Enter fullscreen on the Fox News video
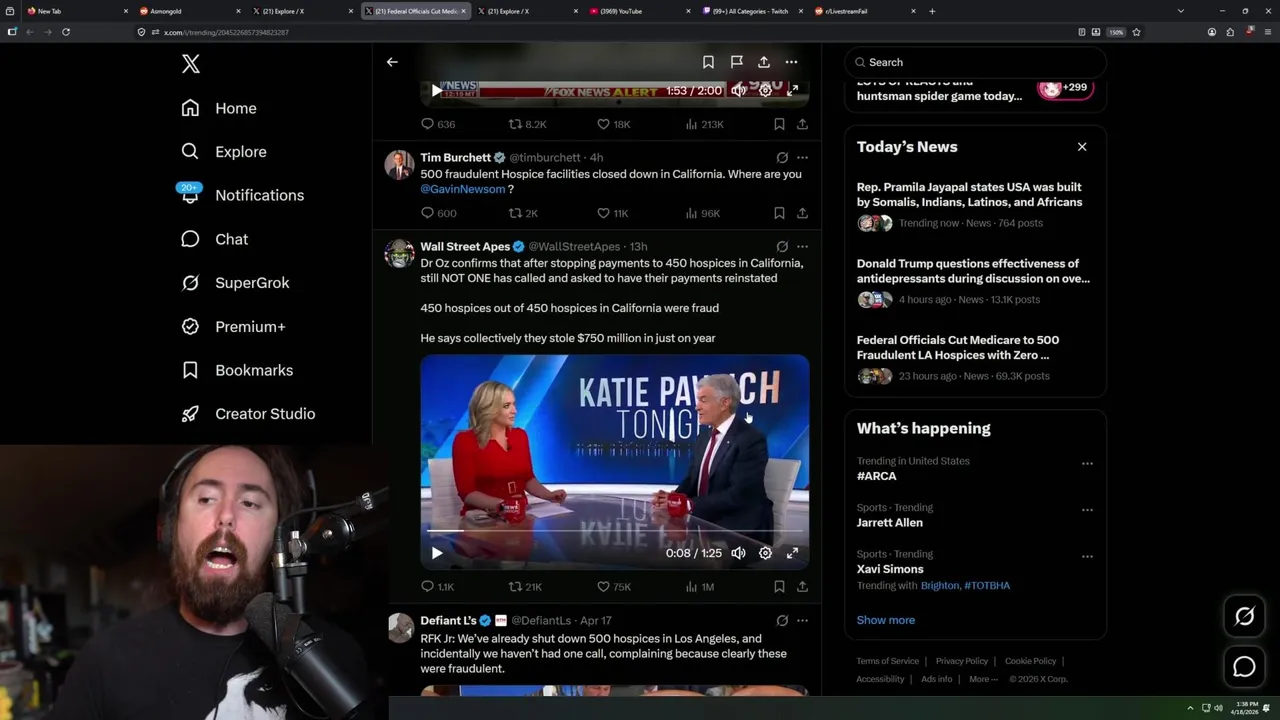 [792, 91]
